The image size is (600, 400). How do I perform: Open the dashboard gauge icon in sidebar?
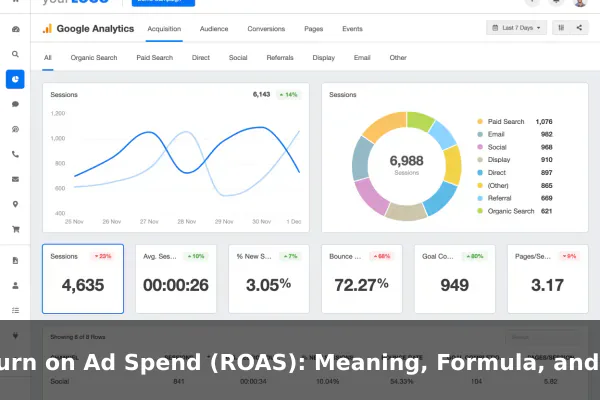pyautogui.click(x=15, y=29)
